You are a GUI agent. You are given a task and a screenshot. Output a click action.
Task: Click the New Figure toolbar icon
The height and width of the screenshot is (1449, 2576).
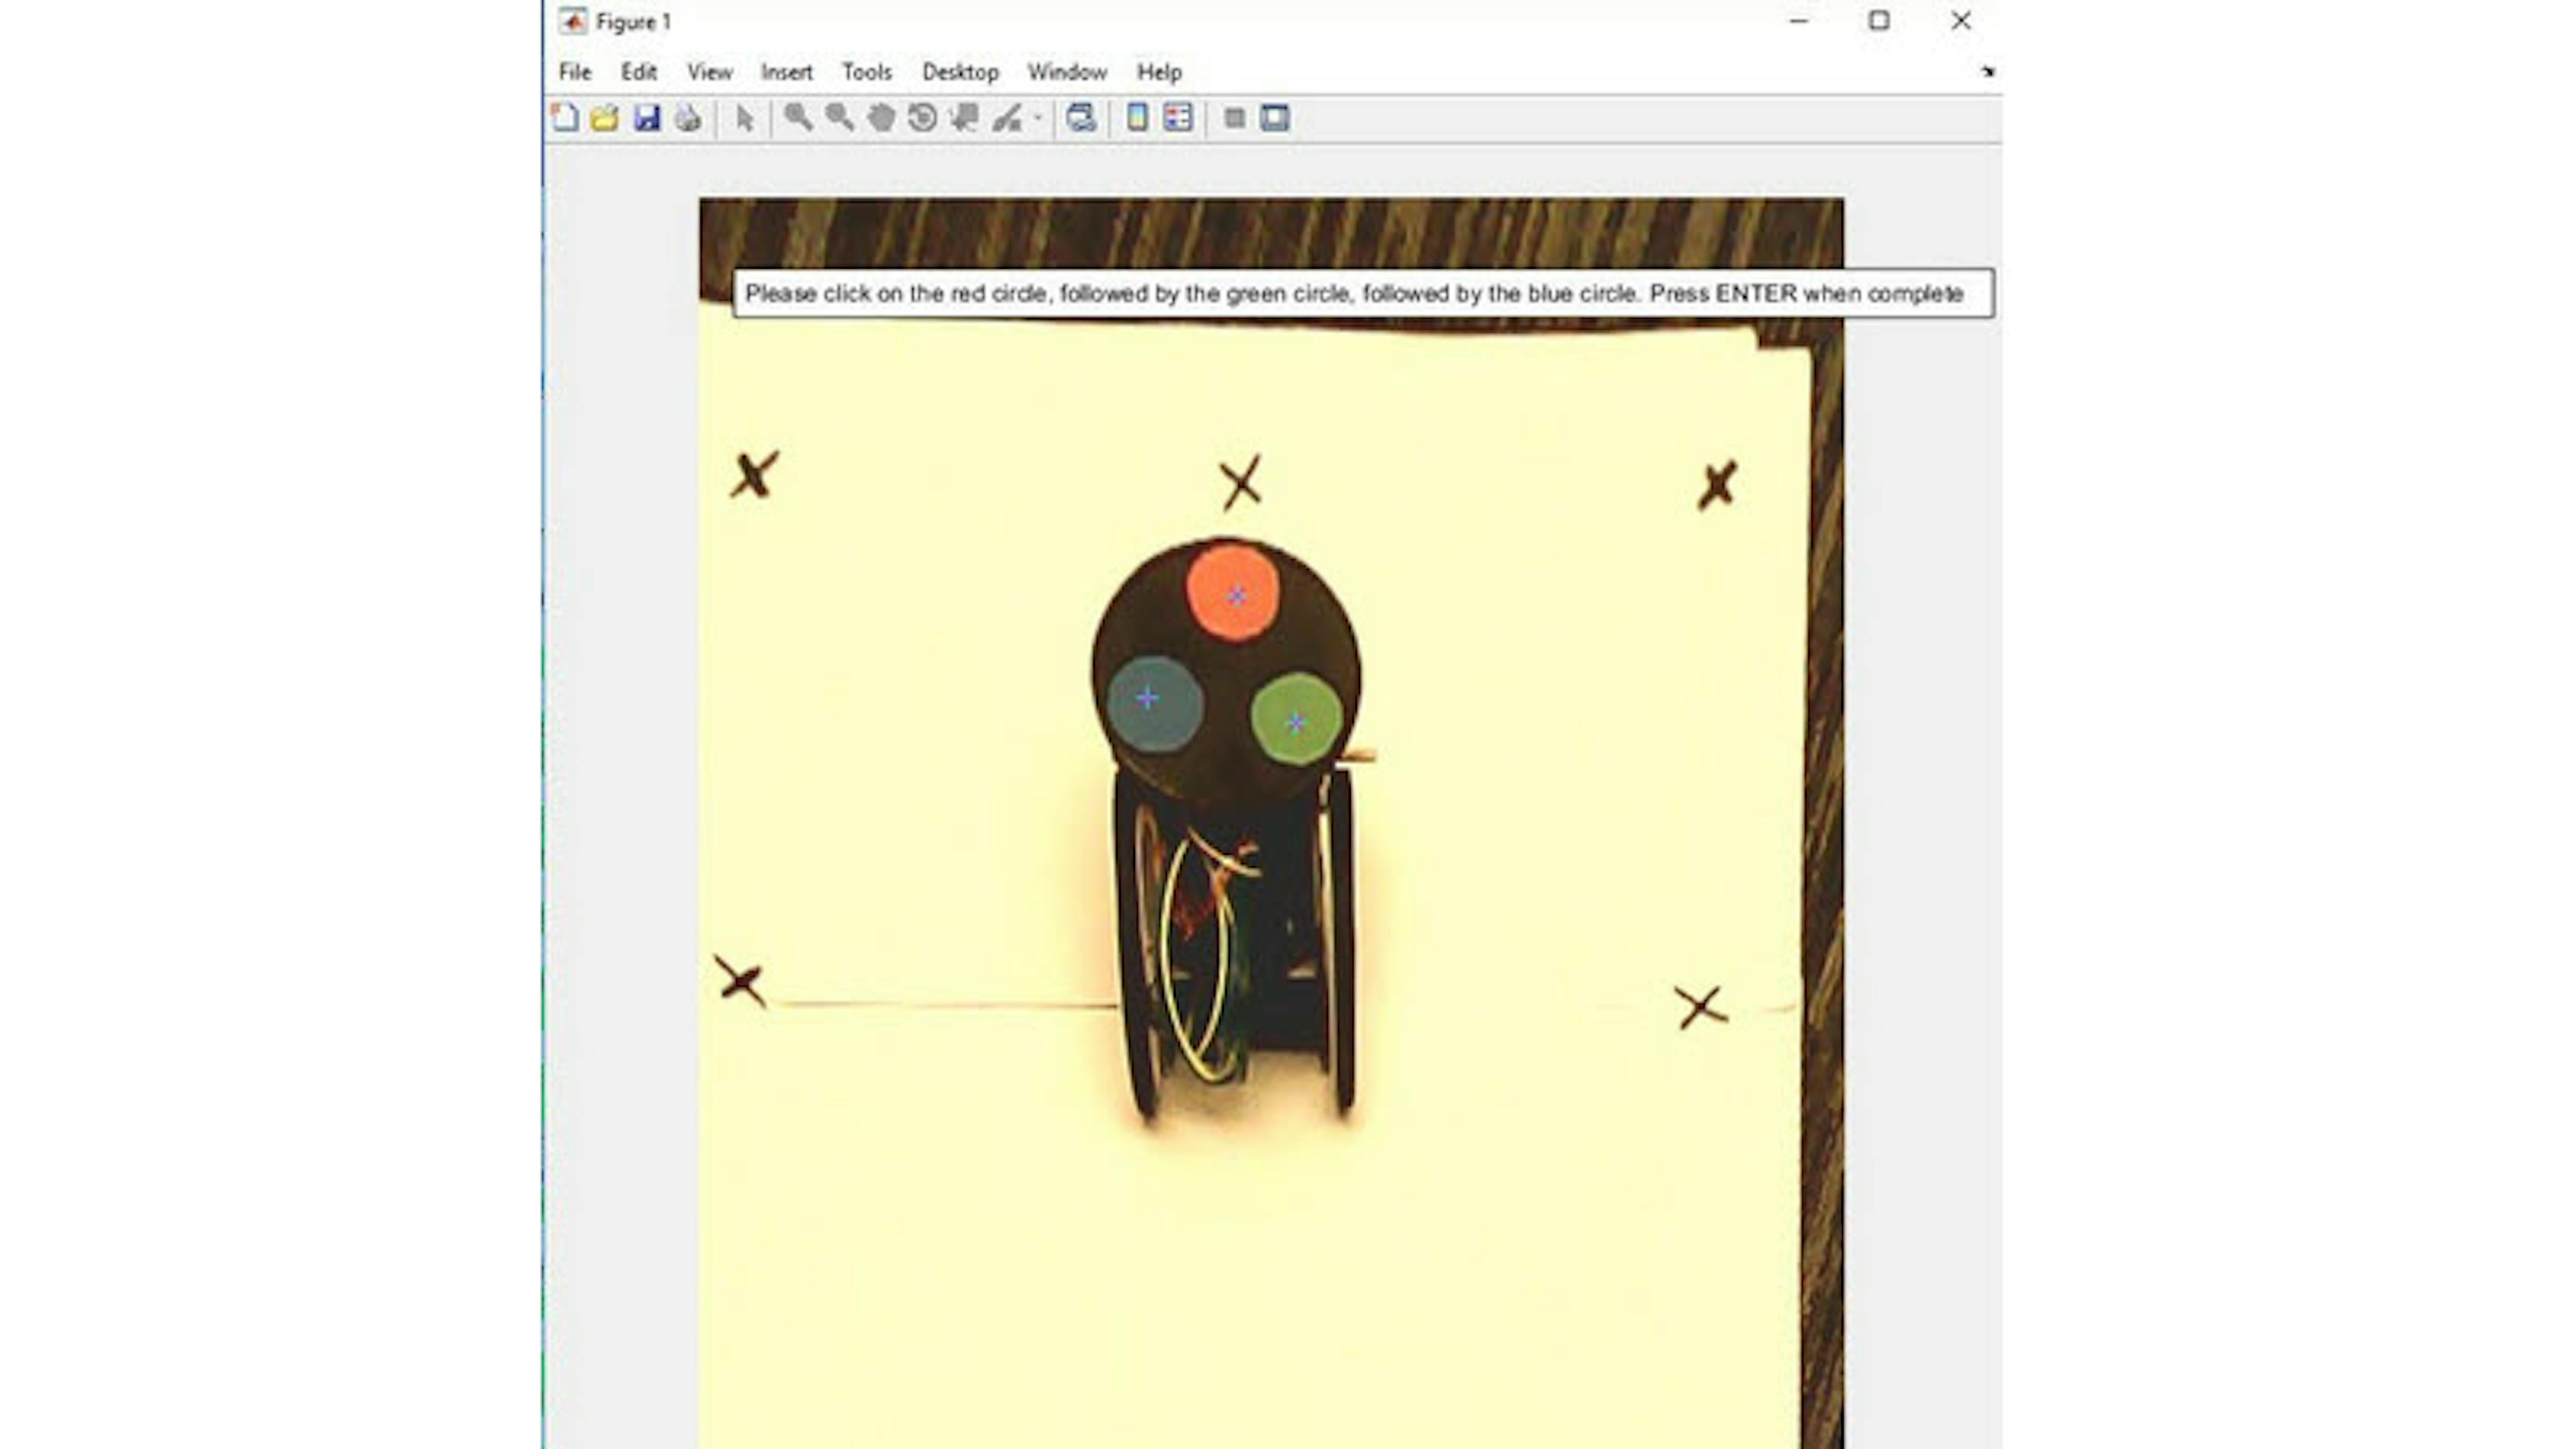tap(565, 118)
